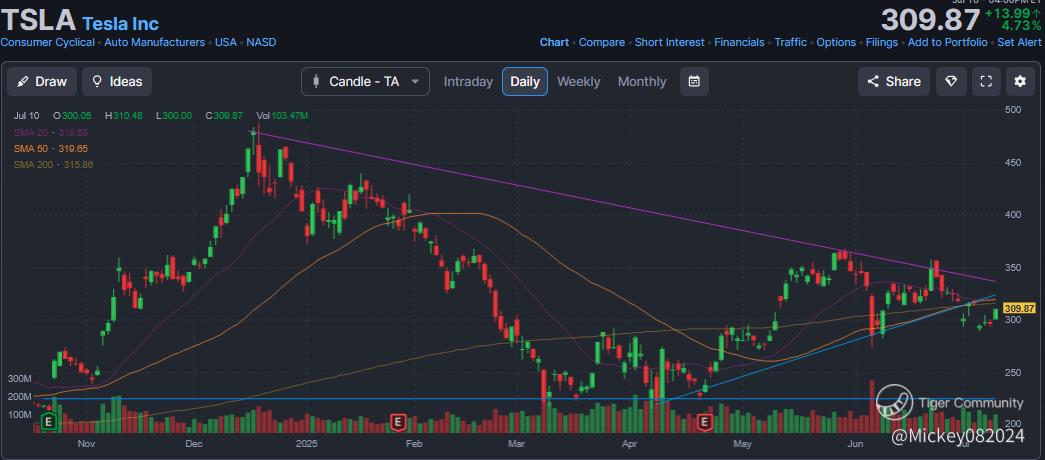Click the pencil icon on Draw
Viewport: 1045px width, 460px height.
[23, 81]
